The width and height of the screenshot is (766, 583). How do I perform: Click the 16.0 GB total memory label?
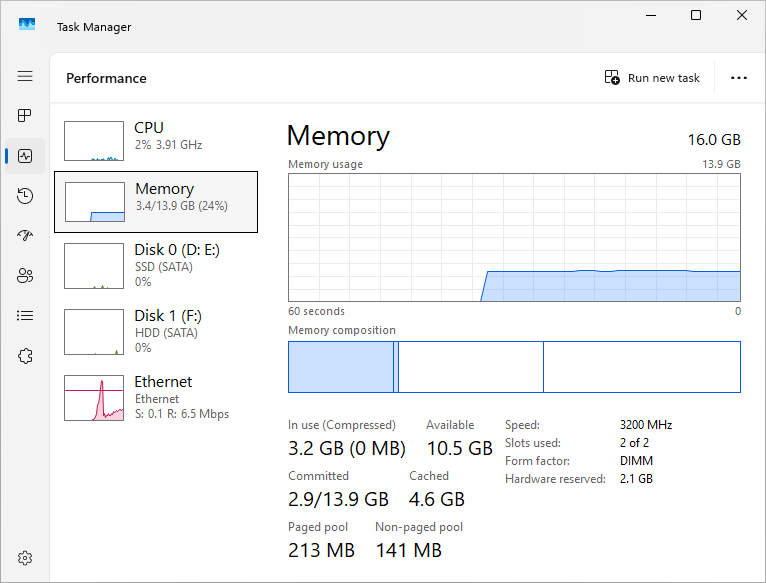(714, 140)
